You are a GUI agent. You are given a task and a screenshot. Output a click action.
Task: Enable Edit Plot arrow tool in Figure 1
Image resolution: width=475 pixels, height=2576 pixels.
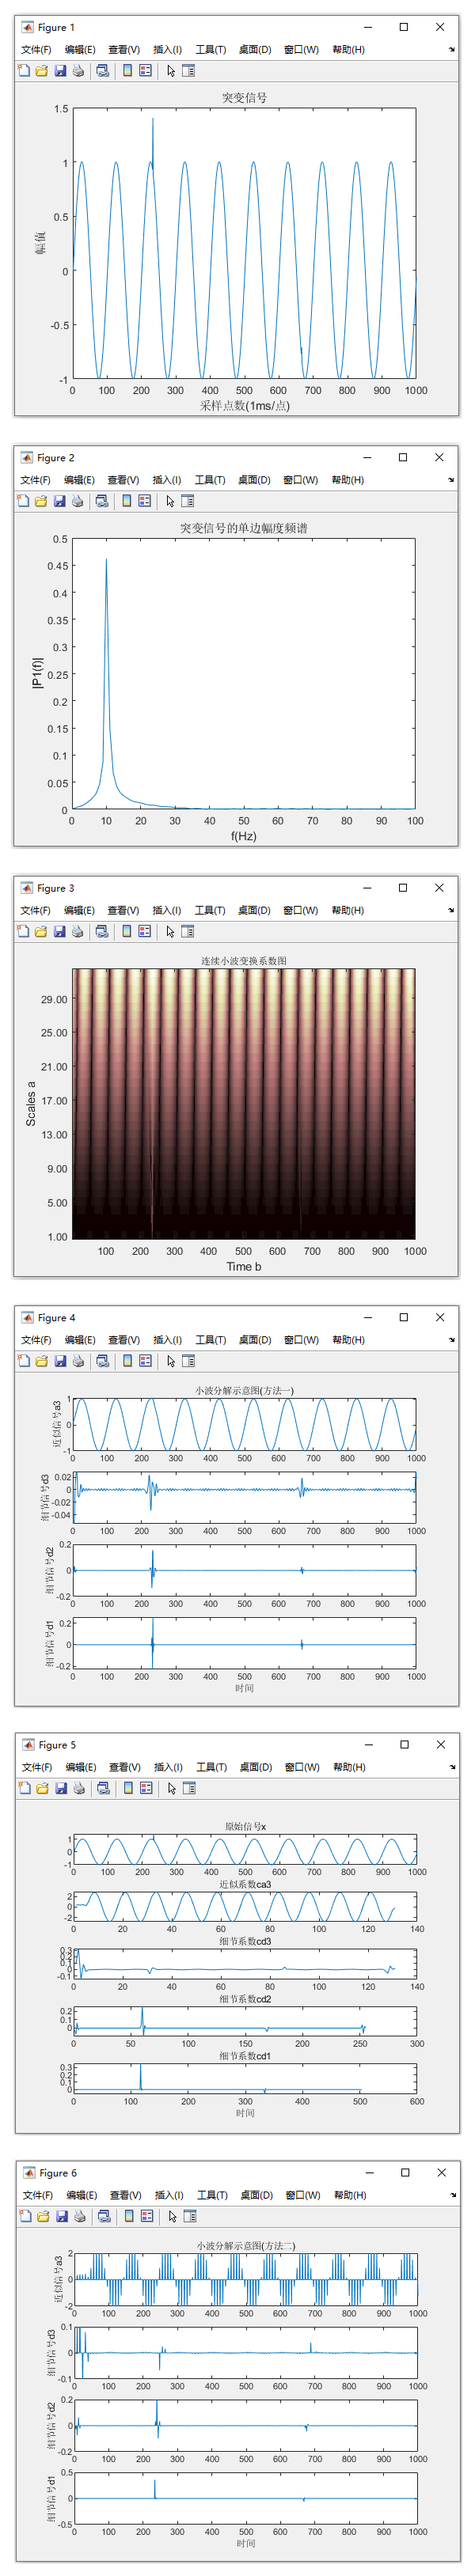[x=171, y=71]
